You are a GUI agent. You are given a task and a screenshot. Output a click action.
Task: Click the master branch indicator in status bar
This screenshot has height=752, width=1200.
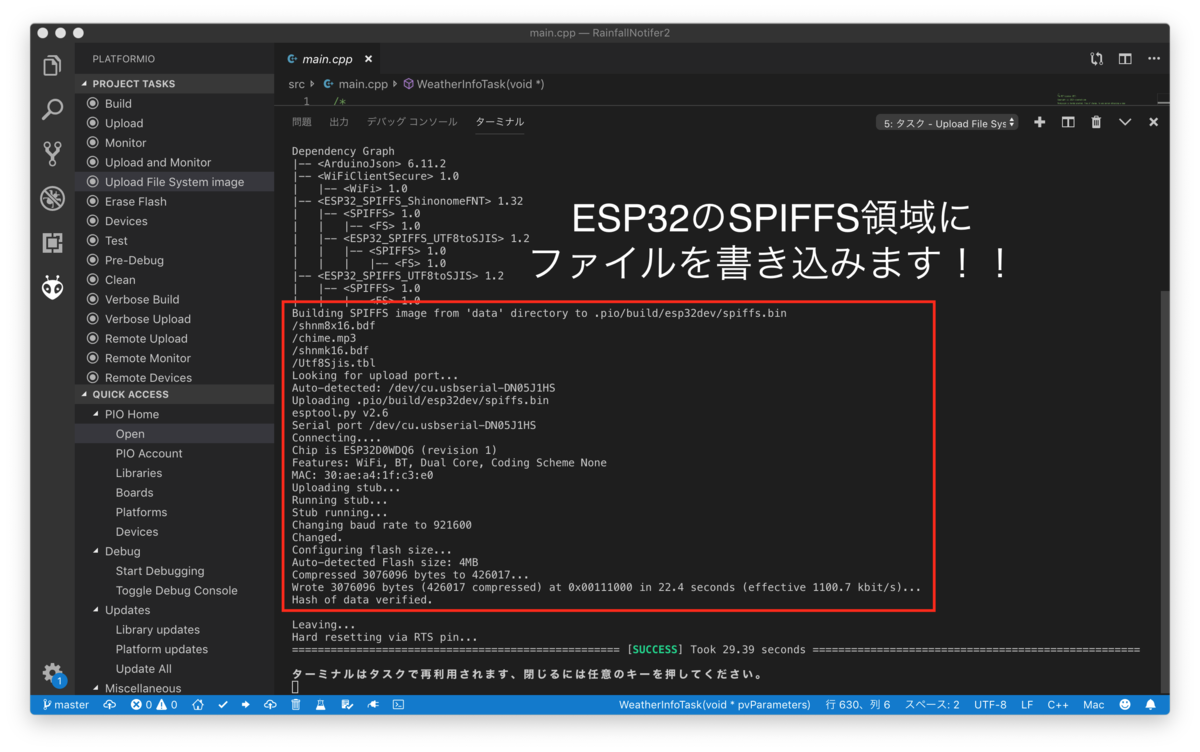point(66,705)
